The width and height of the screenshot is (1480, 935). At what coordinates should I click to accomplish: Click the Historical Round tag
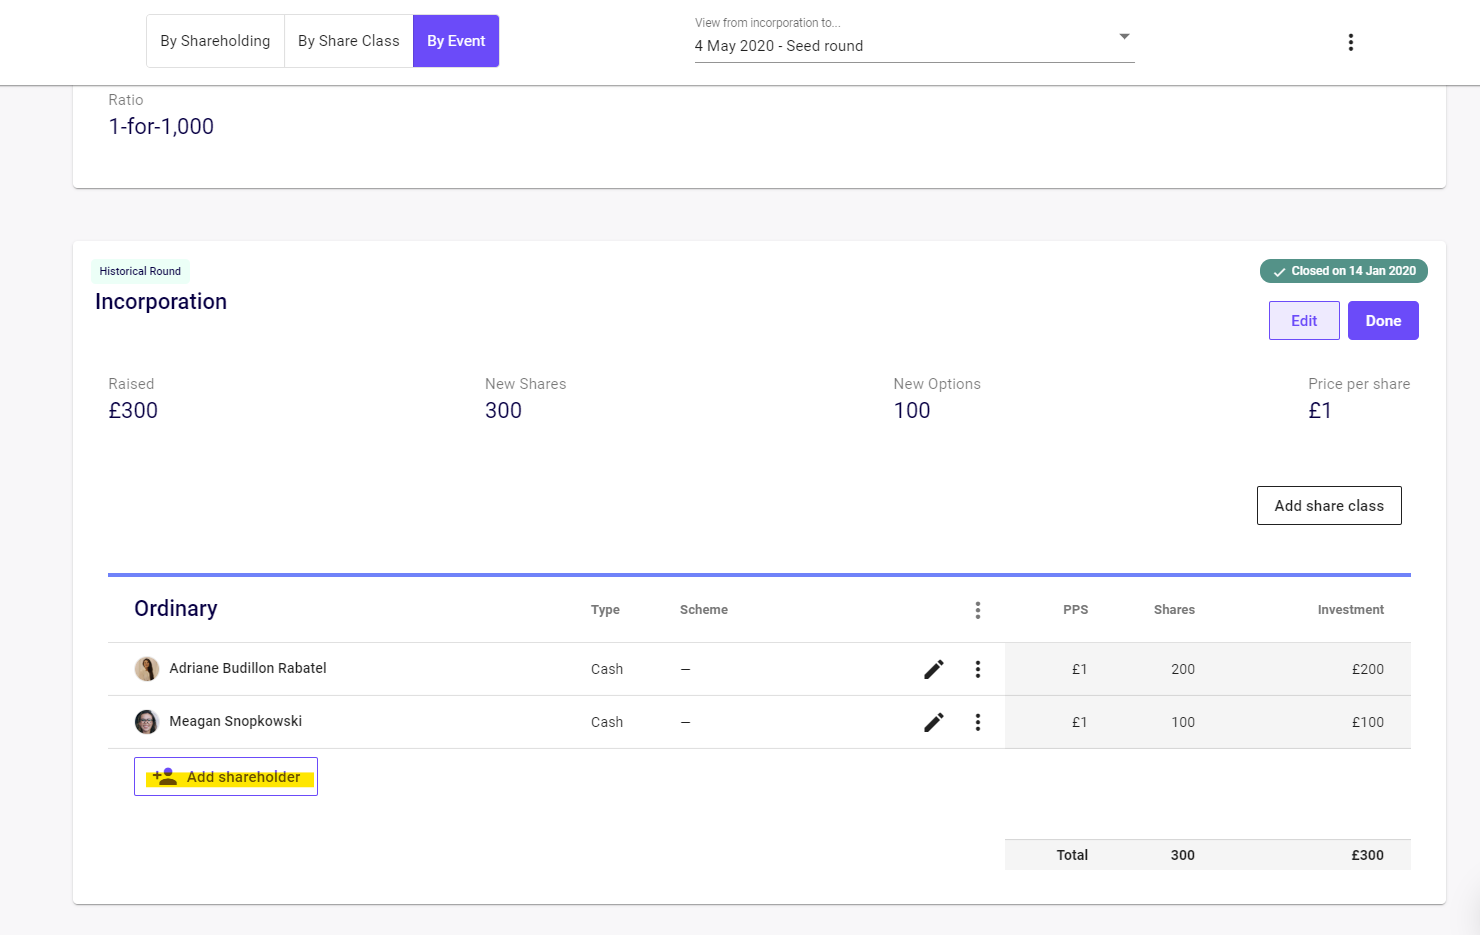[140, 272]
